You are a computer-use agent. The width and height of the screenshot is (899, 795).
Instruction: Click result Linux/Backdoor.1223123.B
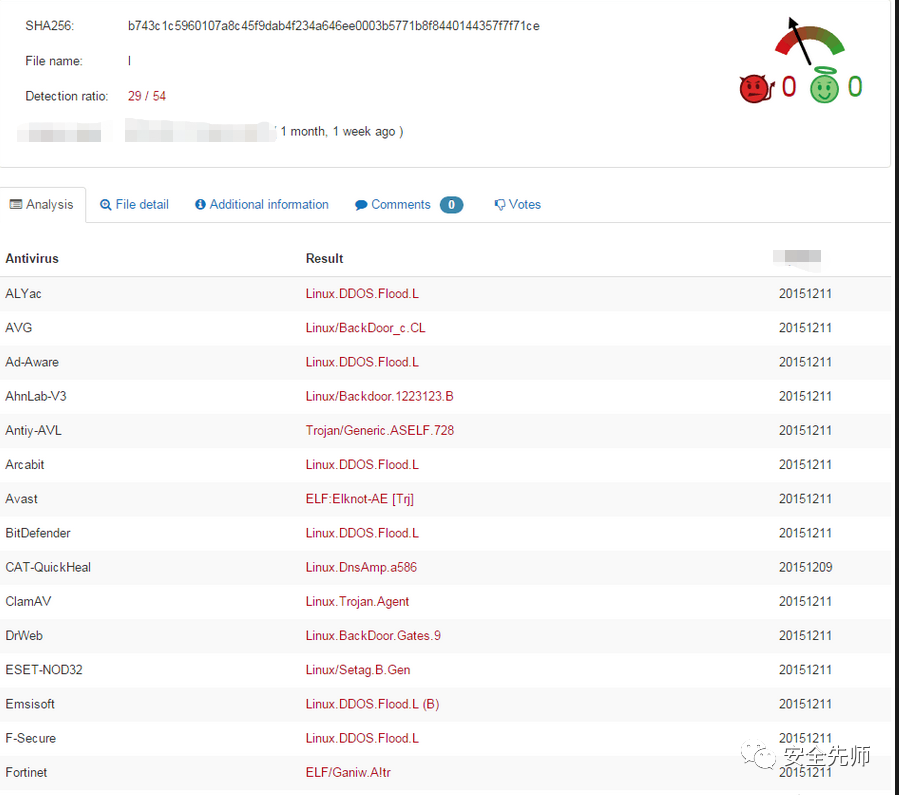380,396
